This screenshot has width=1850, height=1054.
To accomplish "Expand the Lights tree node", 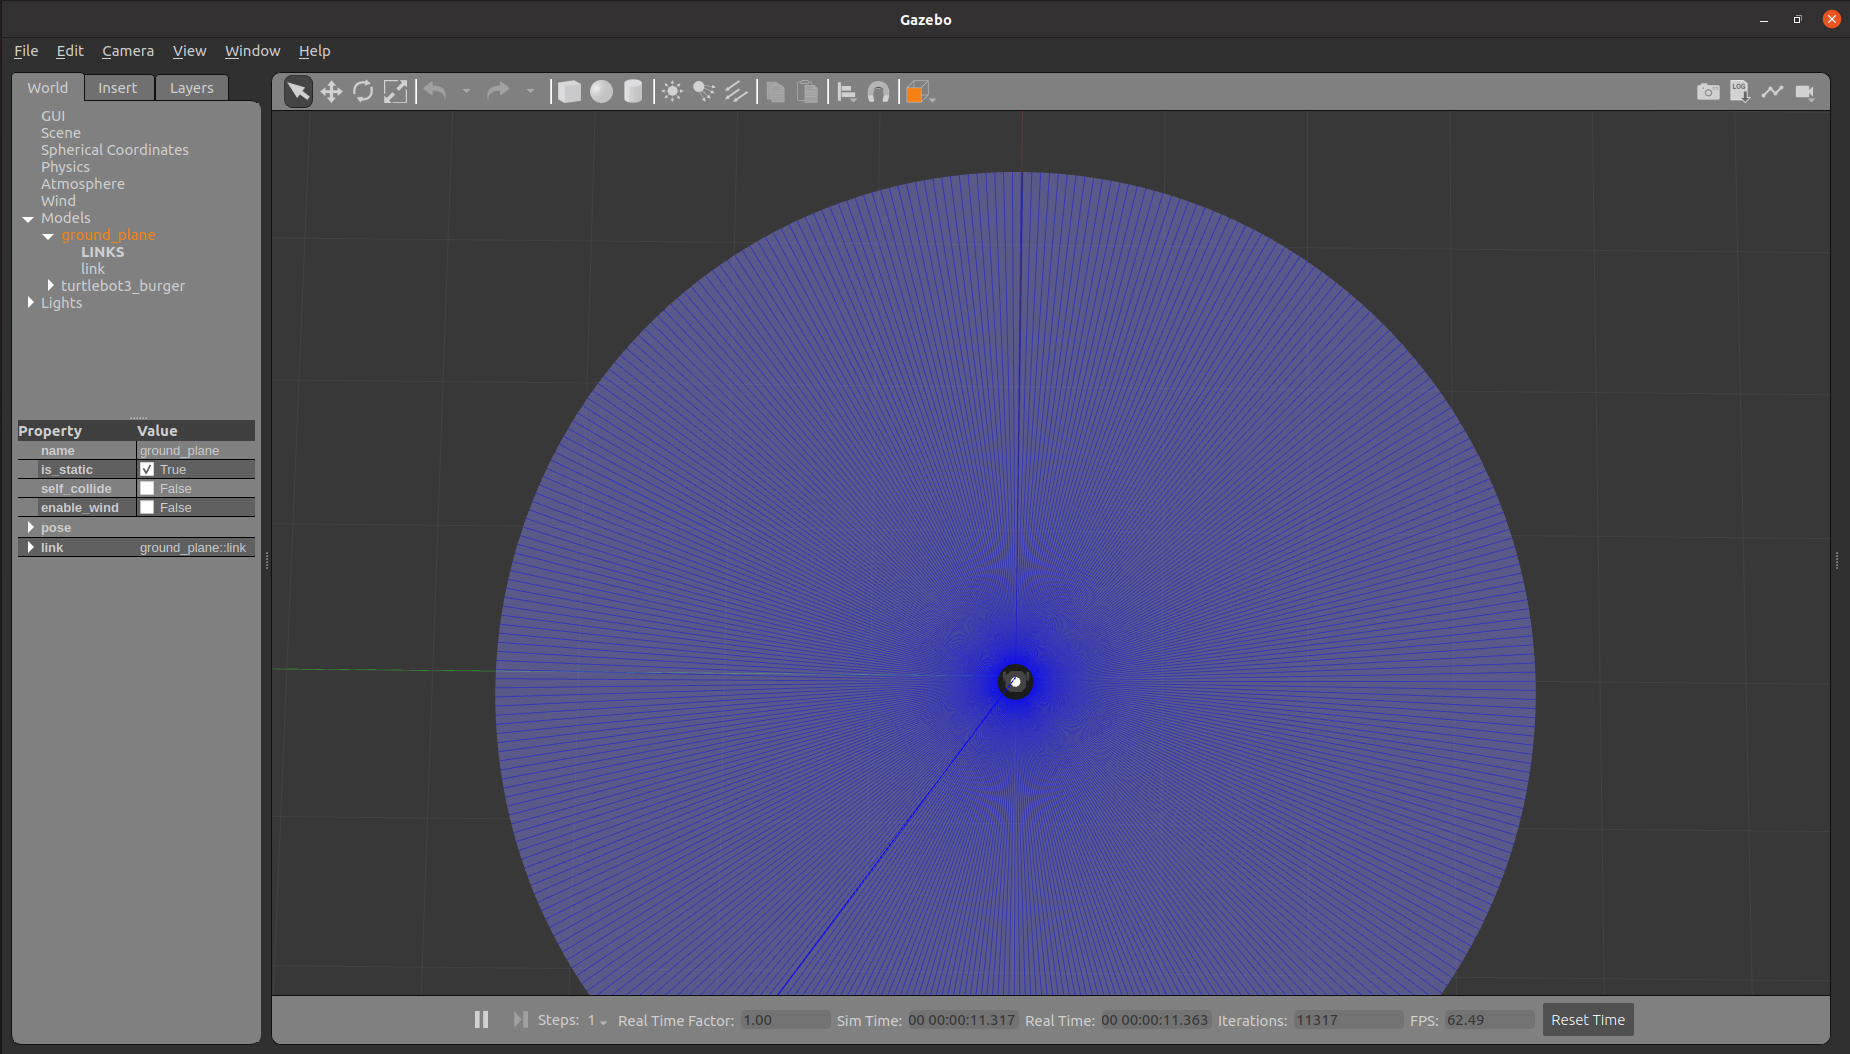I will (30, 303).
